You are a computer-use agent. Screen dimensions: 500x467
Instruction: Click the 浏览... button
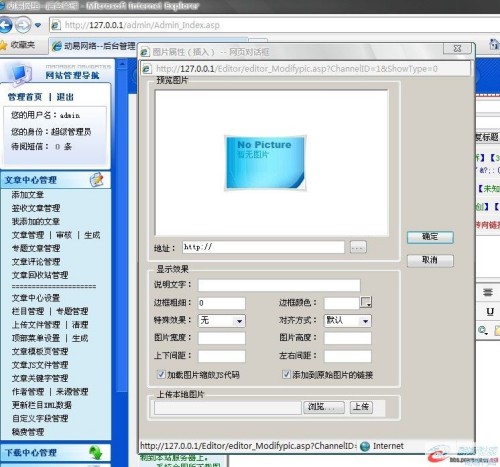click(x=323, y=407)
